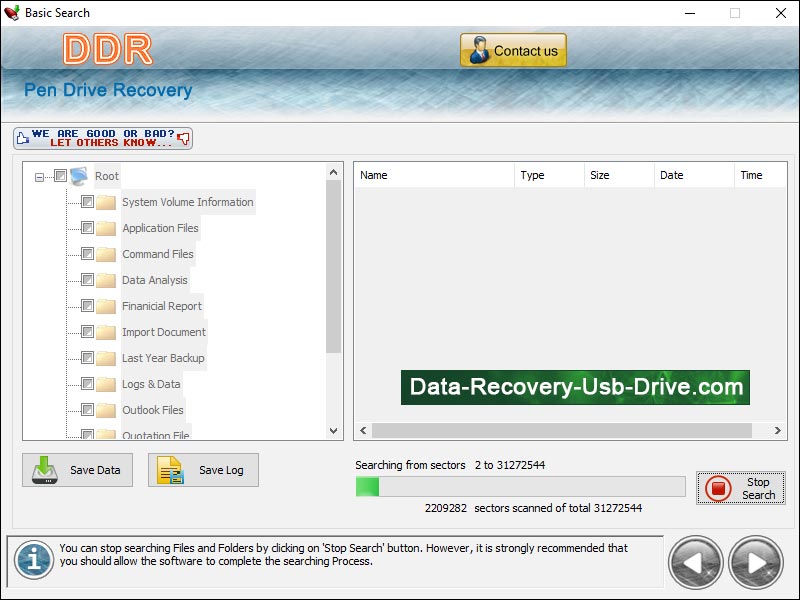This screenshot has width=800, height=600.
Task: Click the 'Searching from sectors' label
Action: [410, 465]
